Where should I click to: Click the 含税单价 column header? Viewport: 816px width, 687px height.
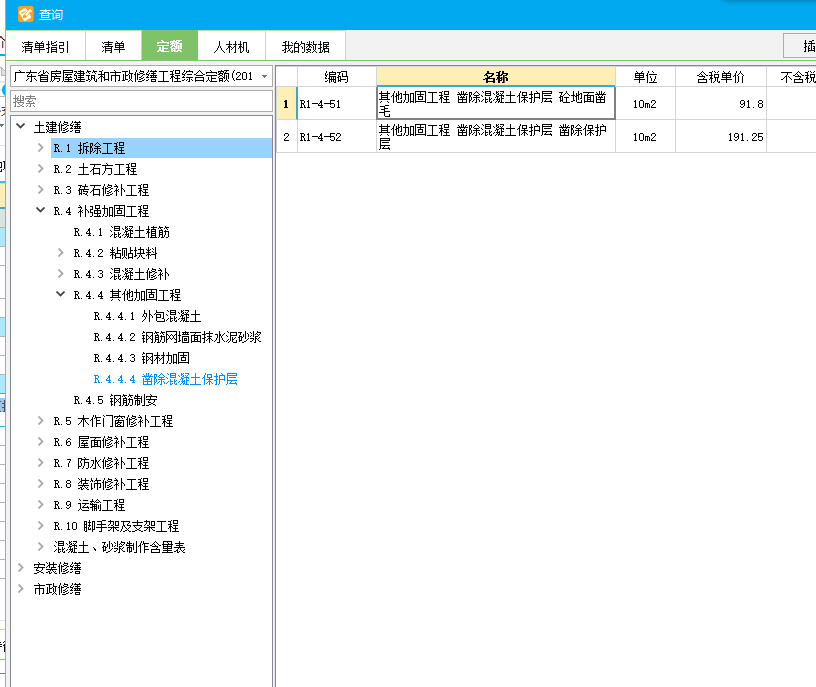click(721, 77)
